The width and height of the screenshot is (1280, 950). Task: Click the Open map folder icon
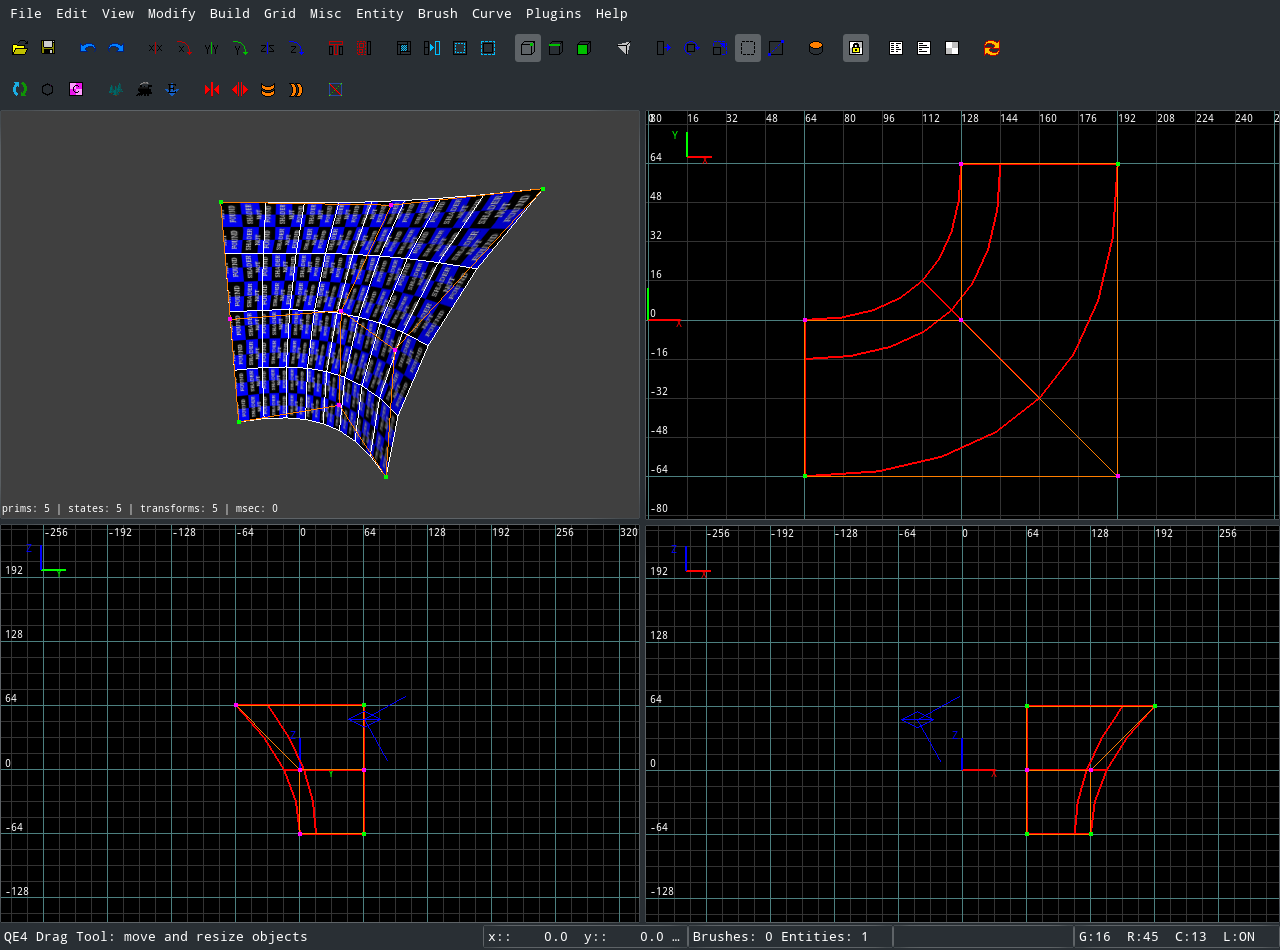[x=19, y=48]
